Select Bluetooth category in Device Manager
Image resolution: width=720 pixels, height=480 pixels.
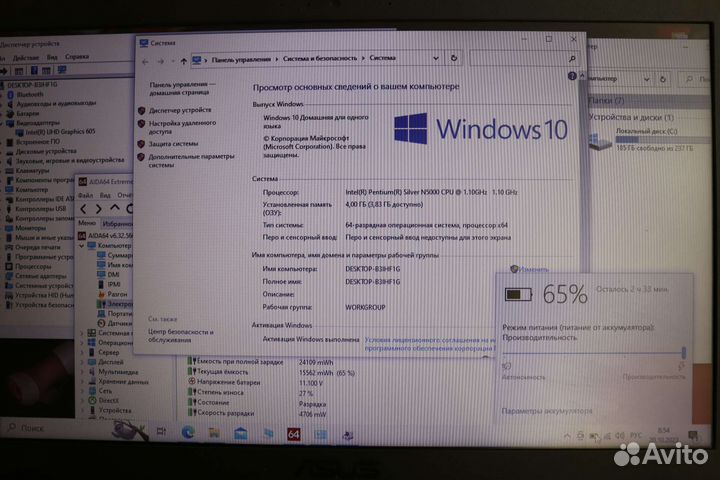(30, 95)
